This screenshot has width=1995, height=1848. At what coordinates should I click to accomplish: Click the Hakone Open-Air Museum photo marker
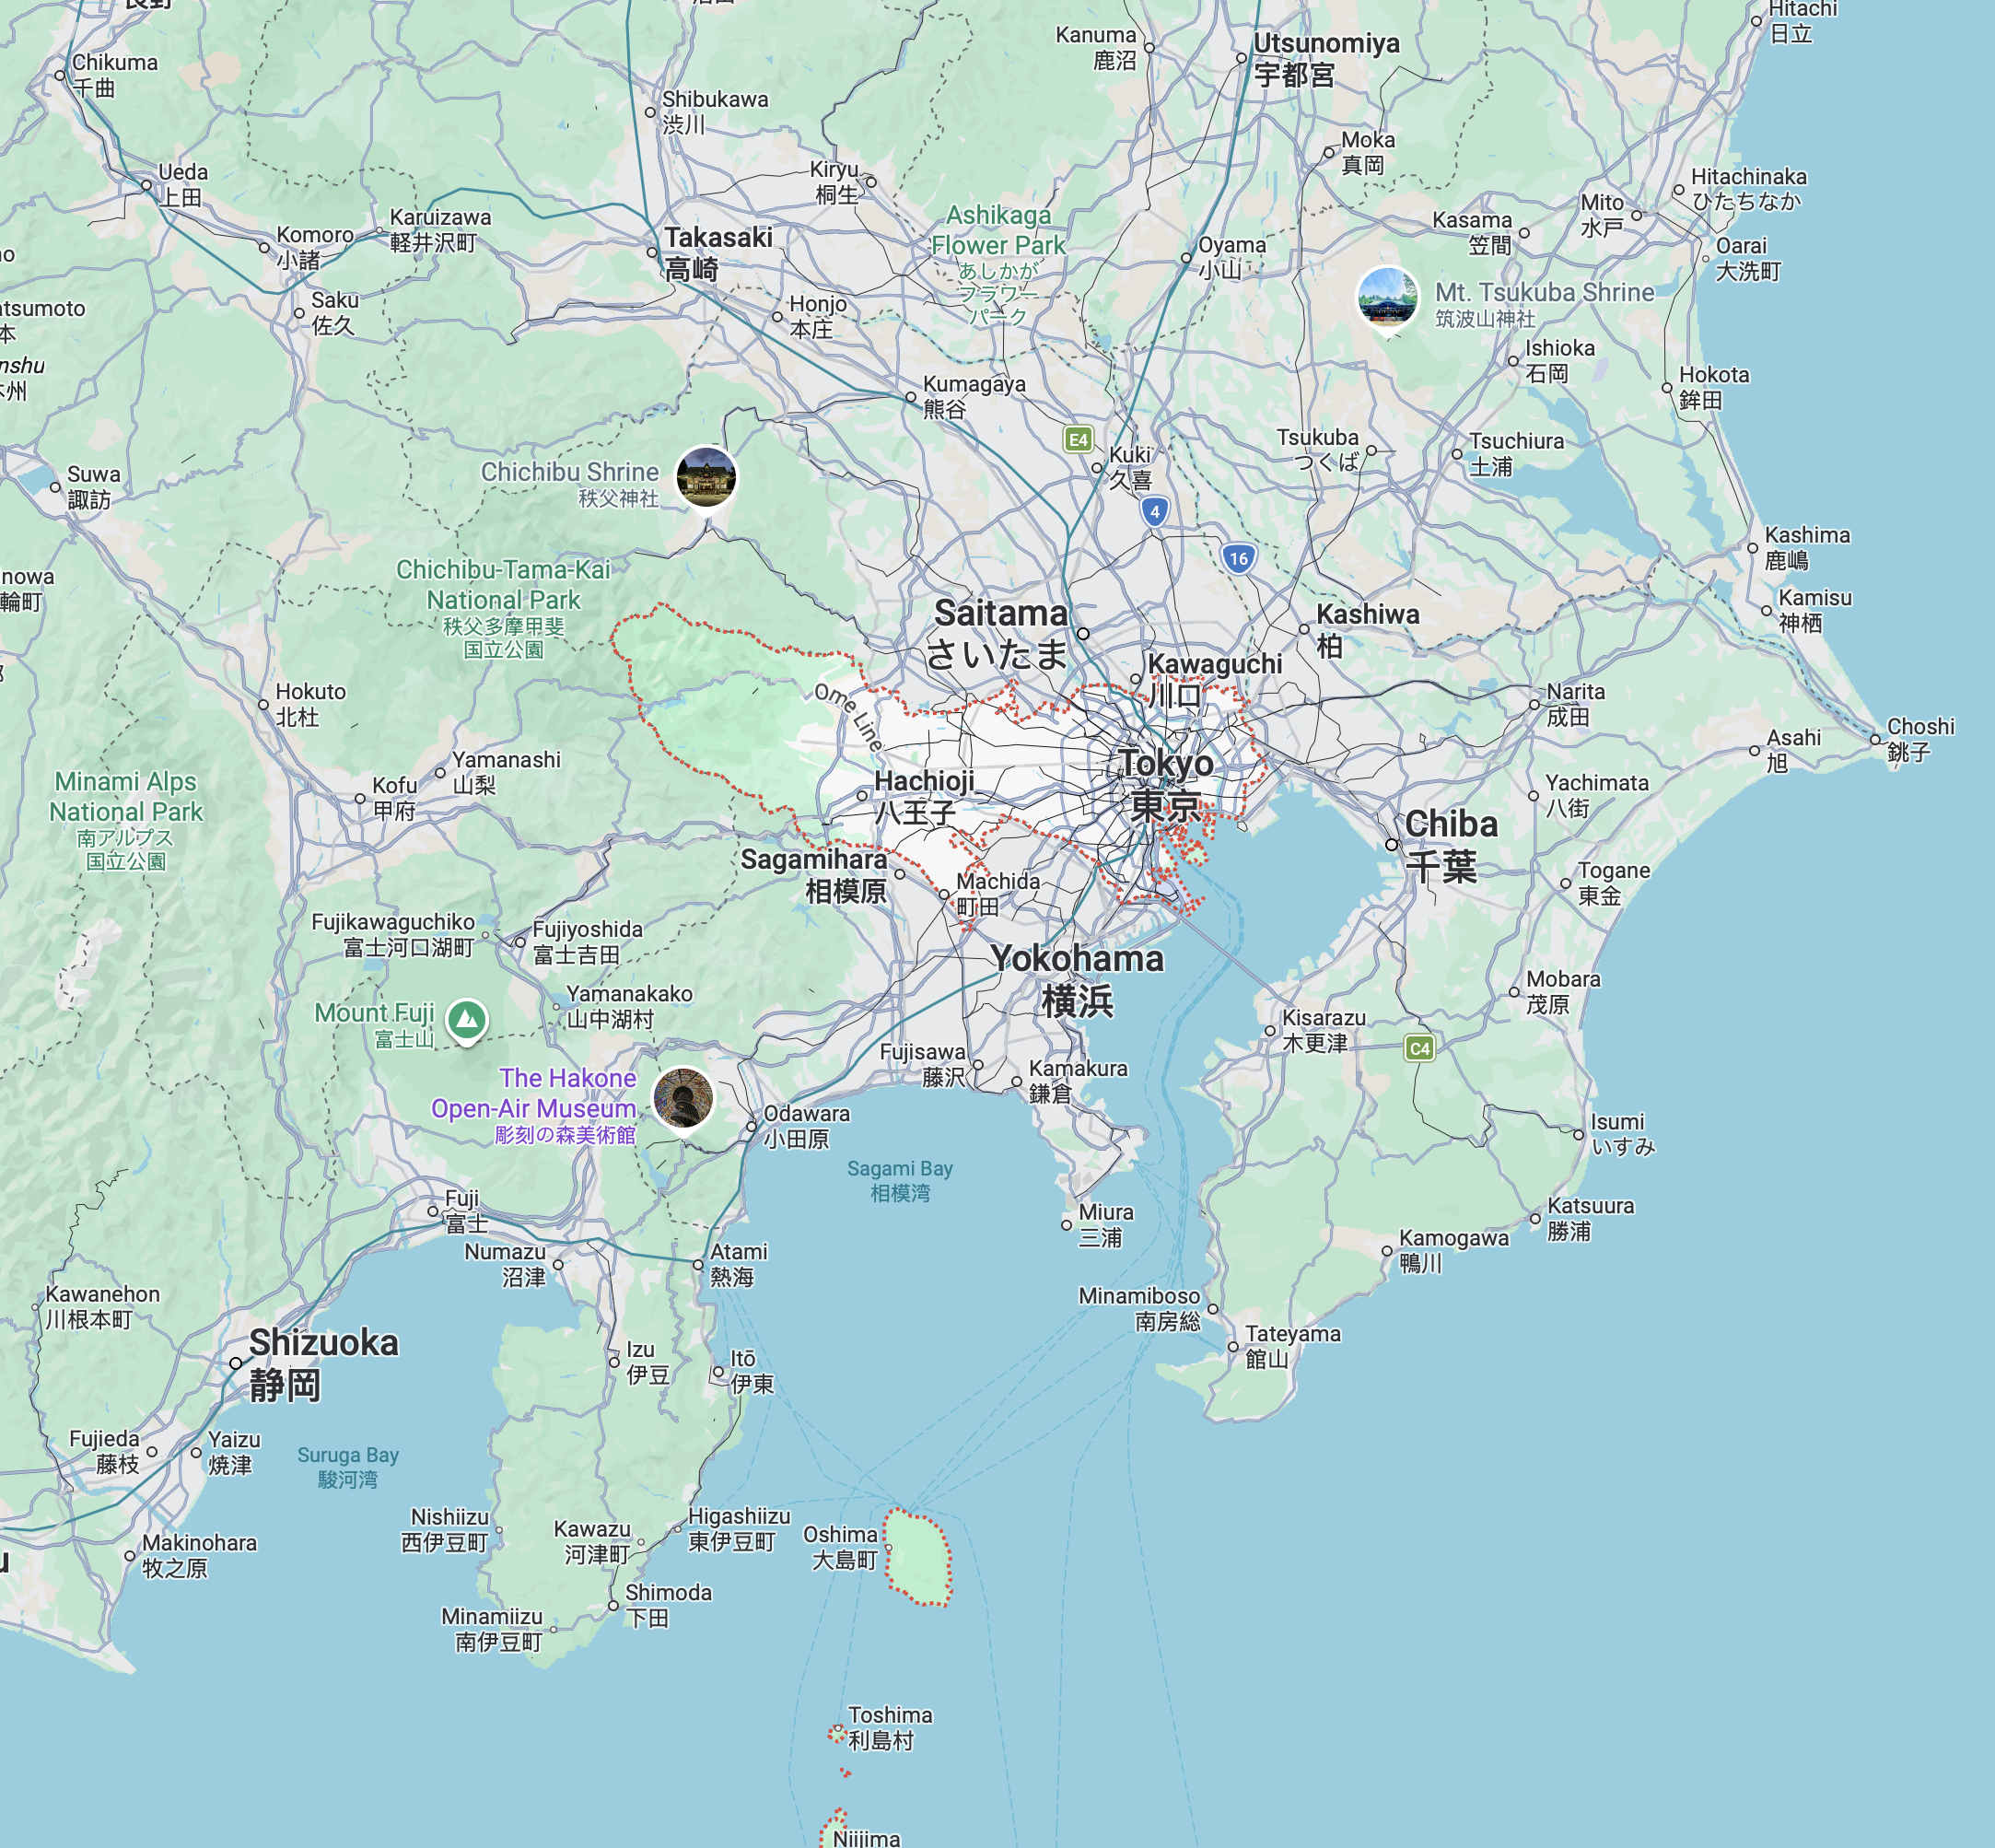point(683,1097)
